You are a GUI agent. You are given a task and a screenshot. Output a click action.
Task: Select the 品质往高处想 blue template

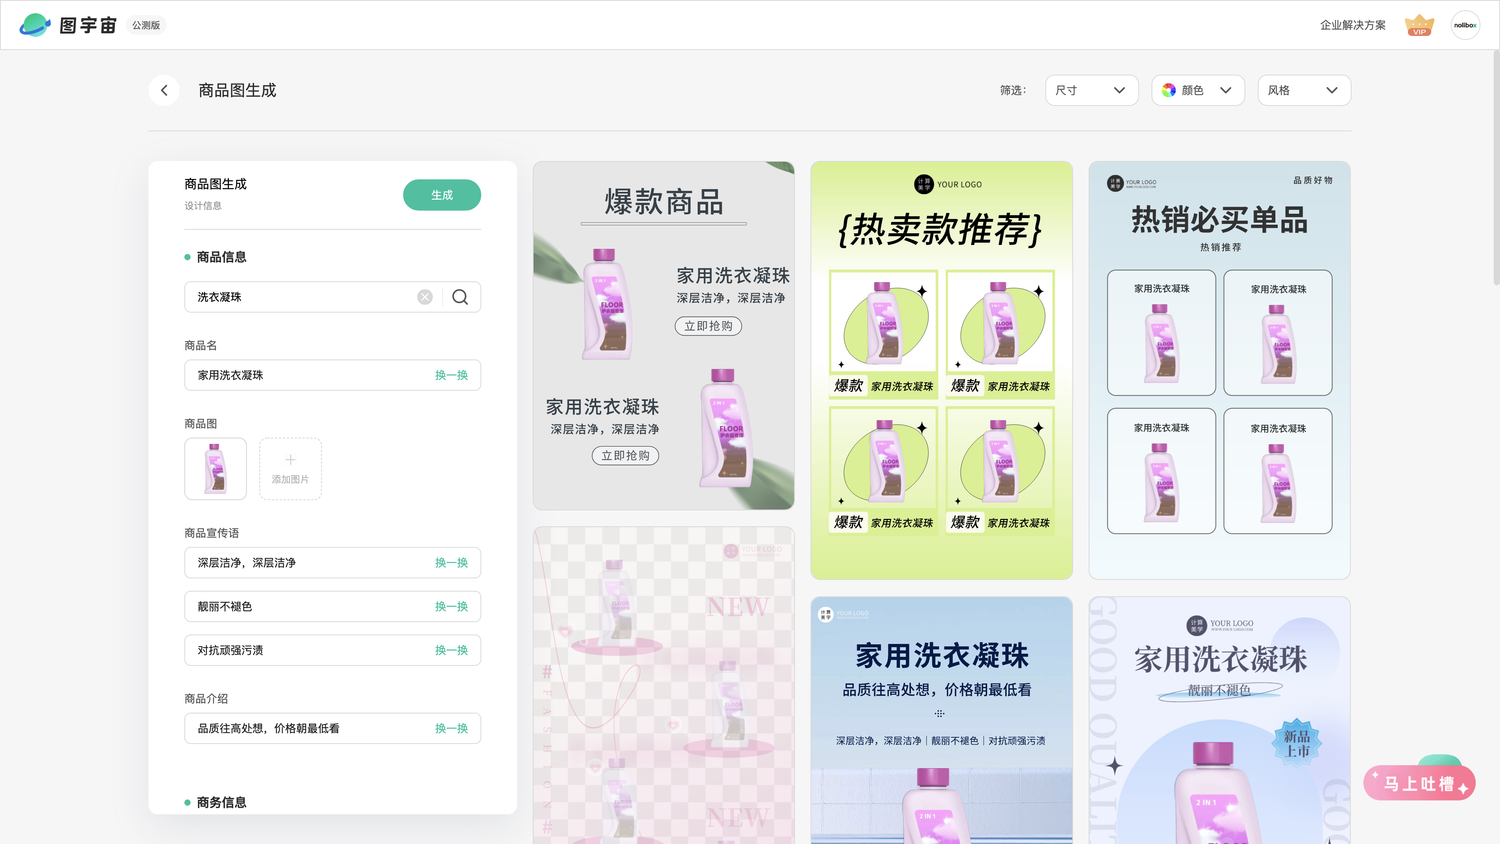[942, 721]
